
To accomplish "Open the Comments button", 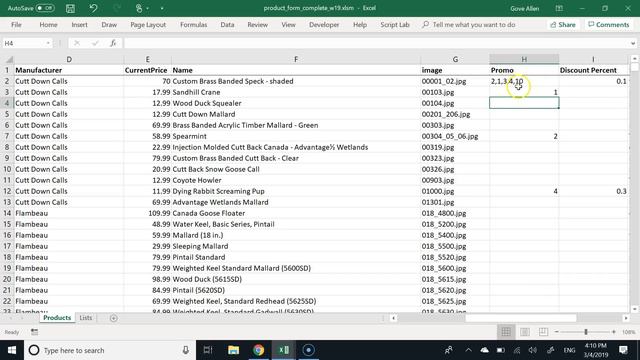I will (609, 25).
